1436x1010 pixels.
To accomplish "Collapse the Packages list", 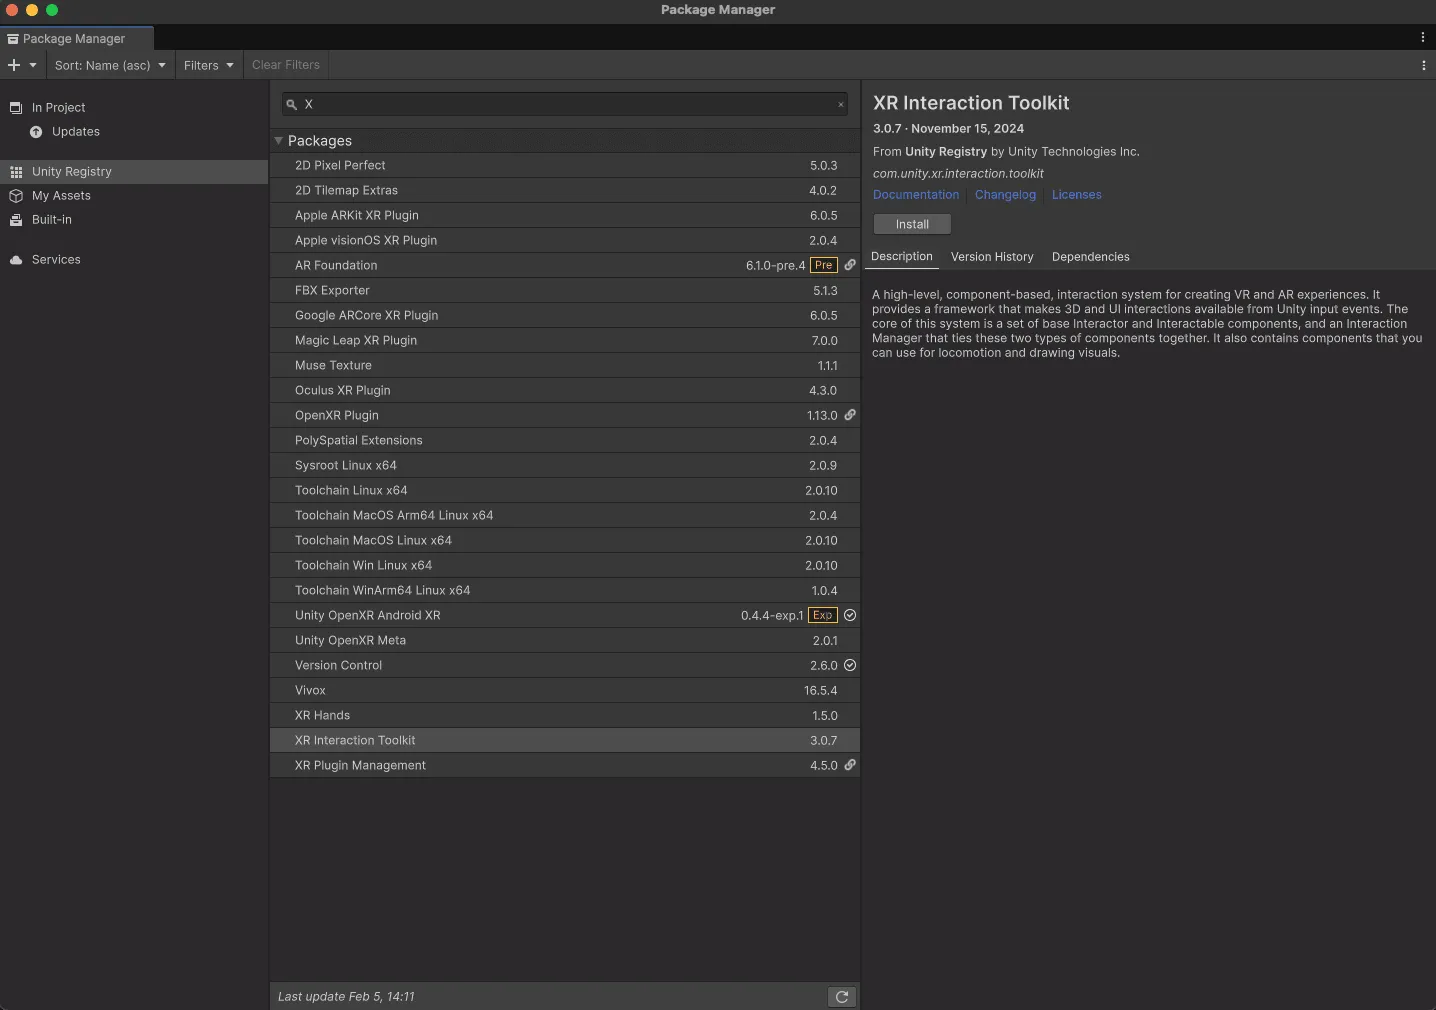I will [277, 140].
